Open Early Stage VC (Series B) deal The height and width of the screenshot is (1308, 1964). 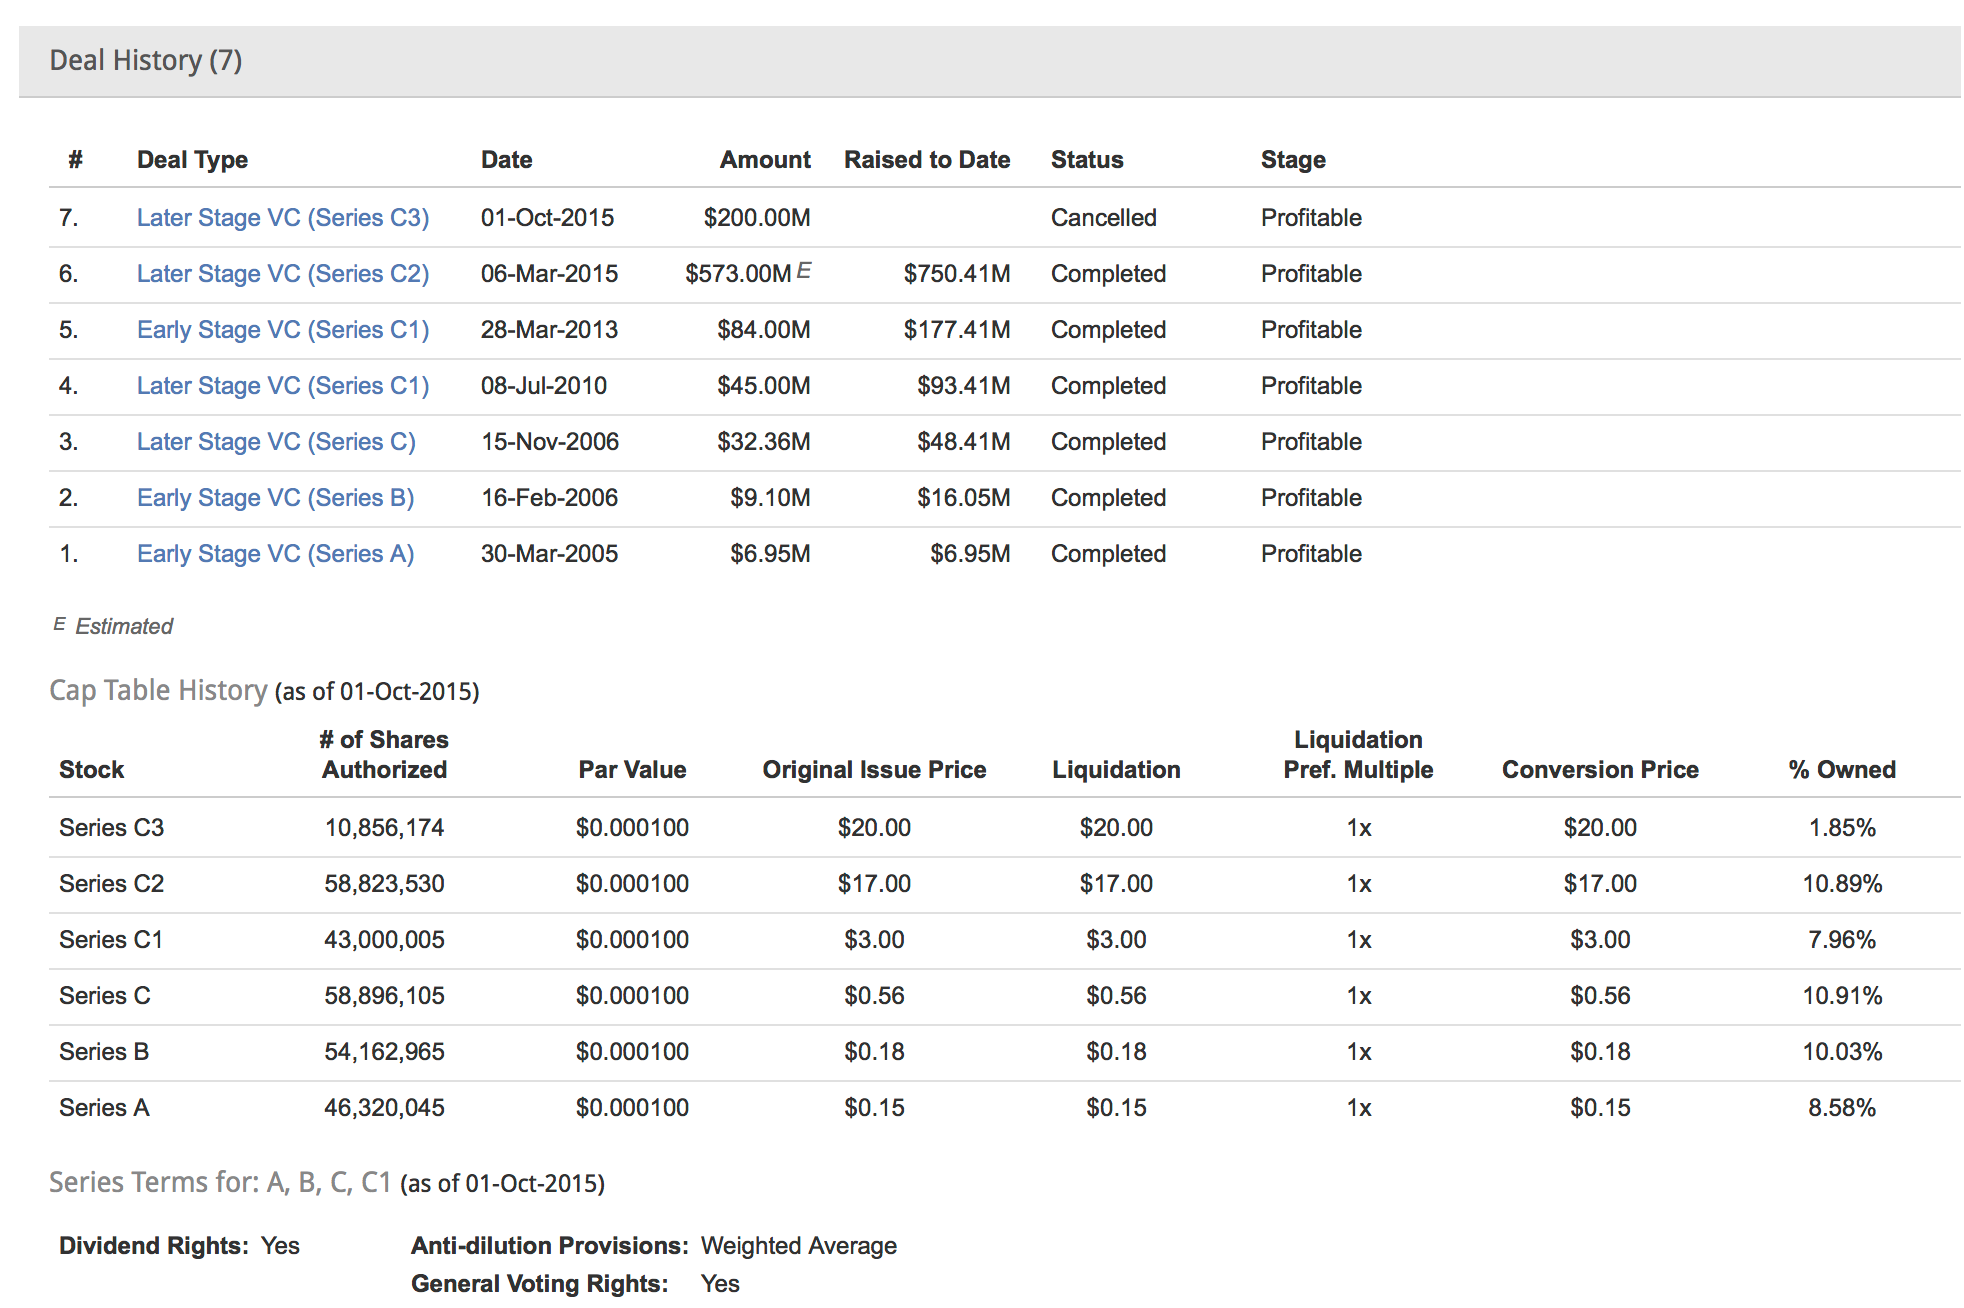(275, 498)
